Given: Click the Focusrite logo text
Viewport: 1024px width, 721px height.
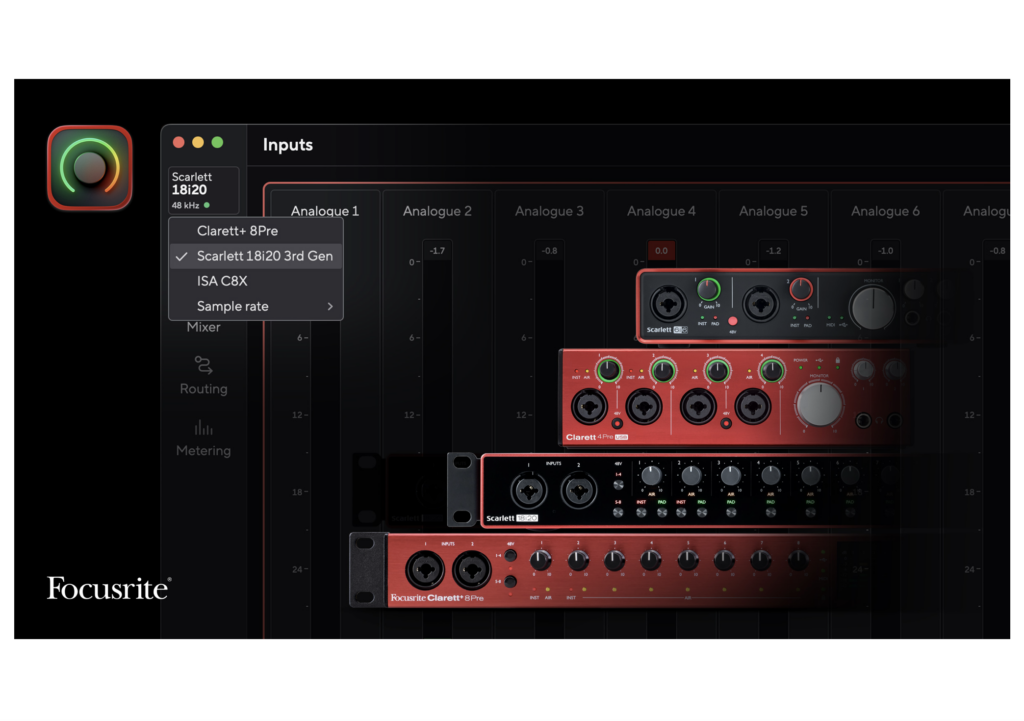Looking at the screenshot, I should tap(109, 588).
